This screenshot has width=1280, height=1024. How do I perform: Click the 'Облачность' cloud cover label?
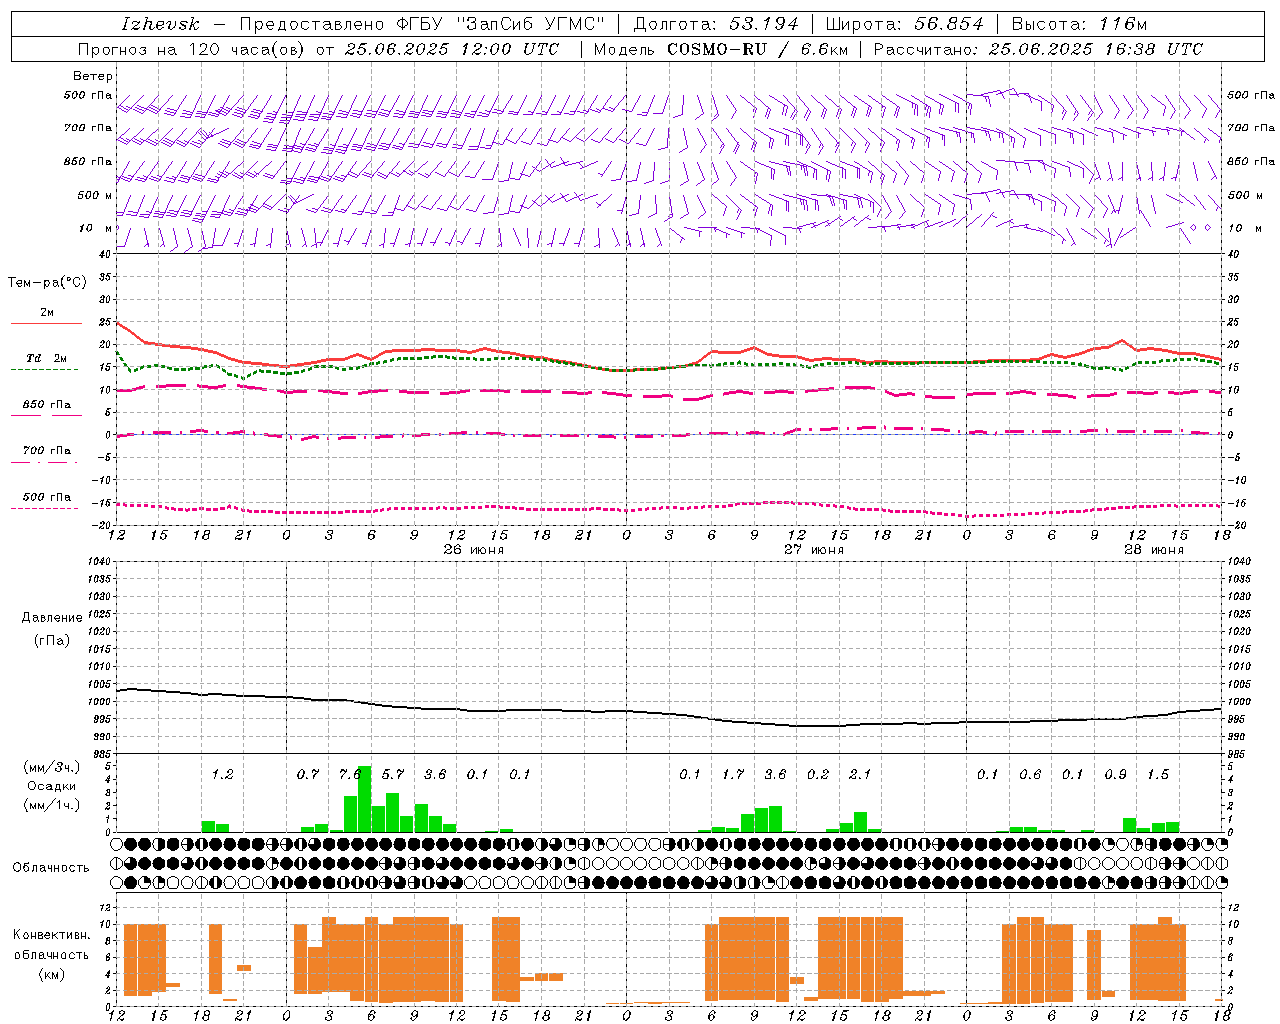pos(51,868)
